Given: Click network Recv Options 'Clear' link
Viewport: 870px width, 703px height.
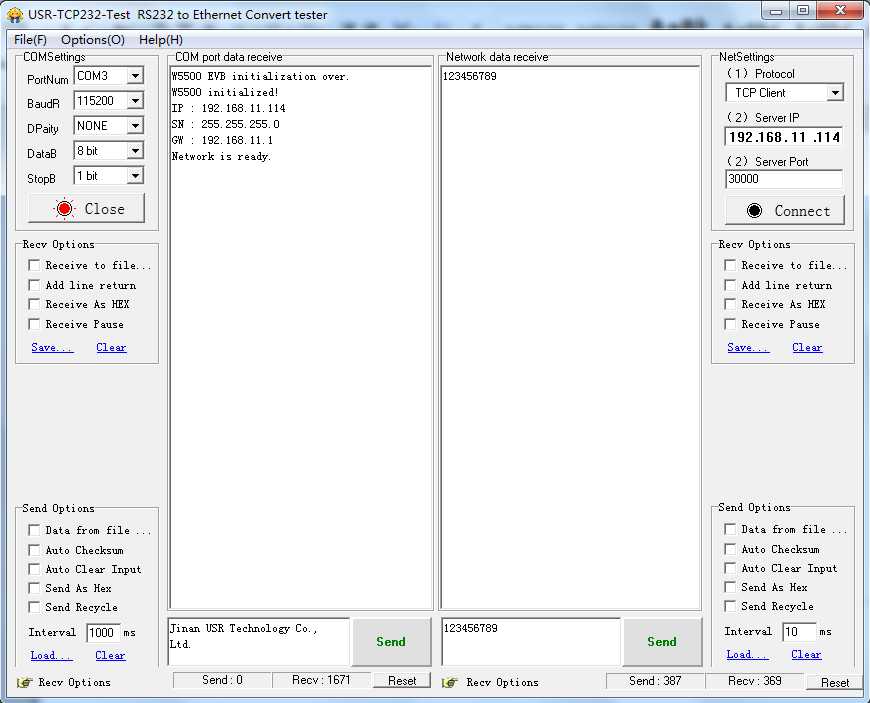Looking at the screenshot, I should coord(807,347).
